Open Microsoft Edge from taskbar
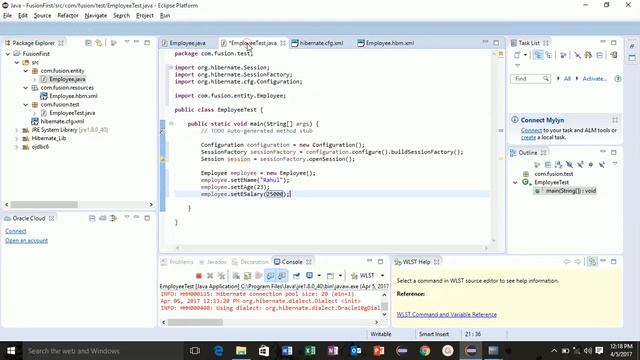Screen dimensions: 640x360 218,351
